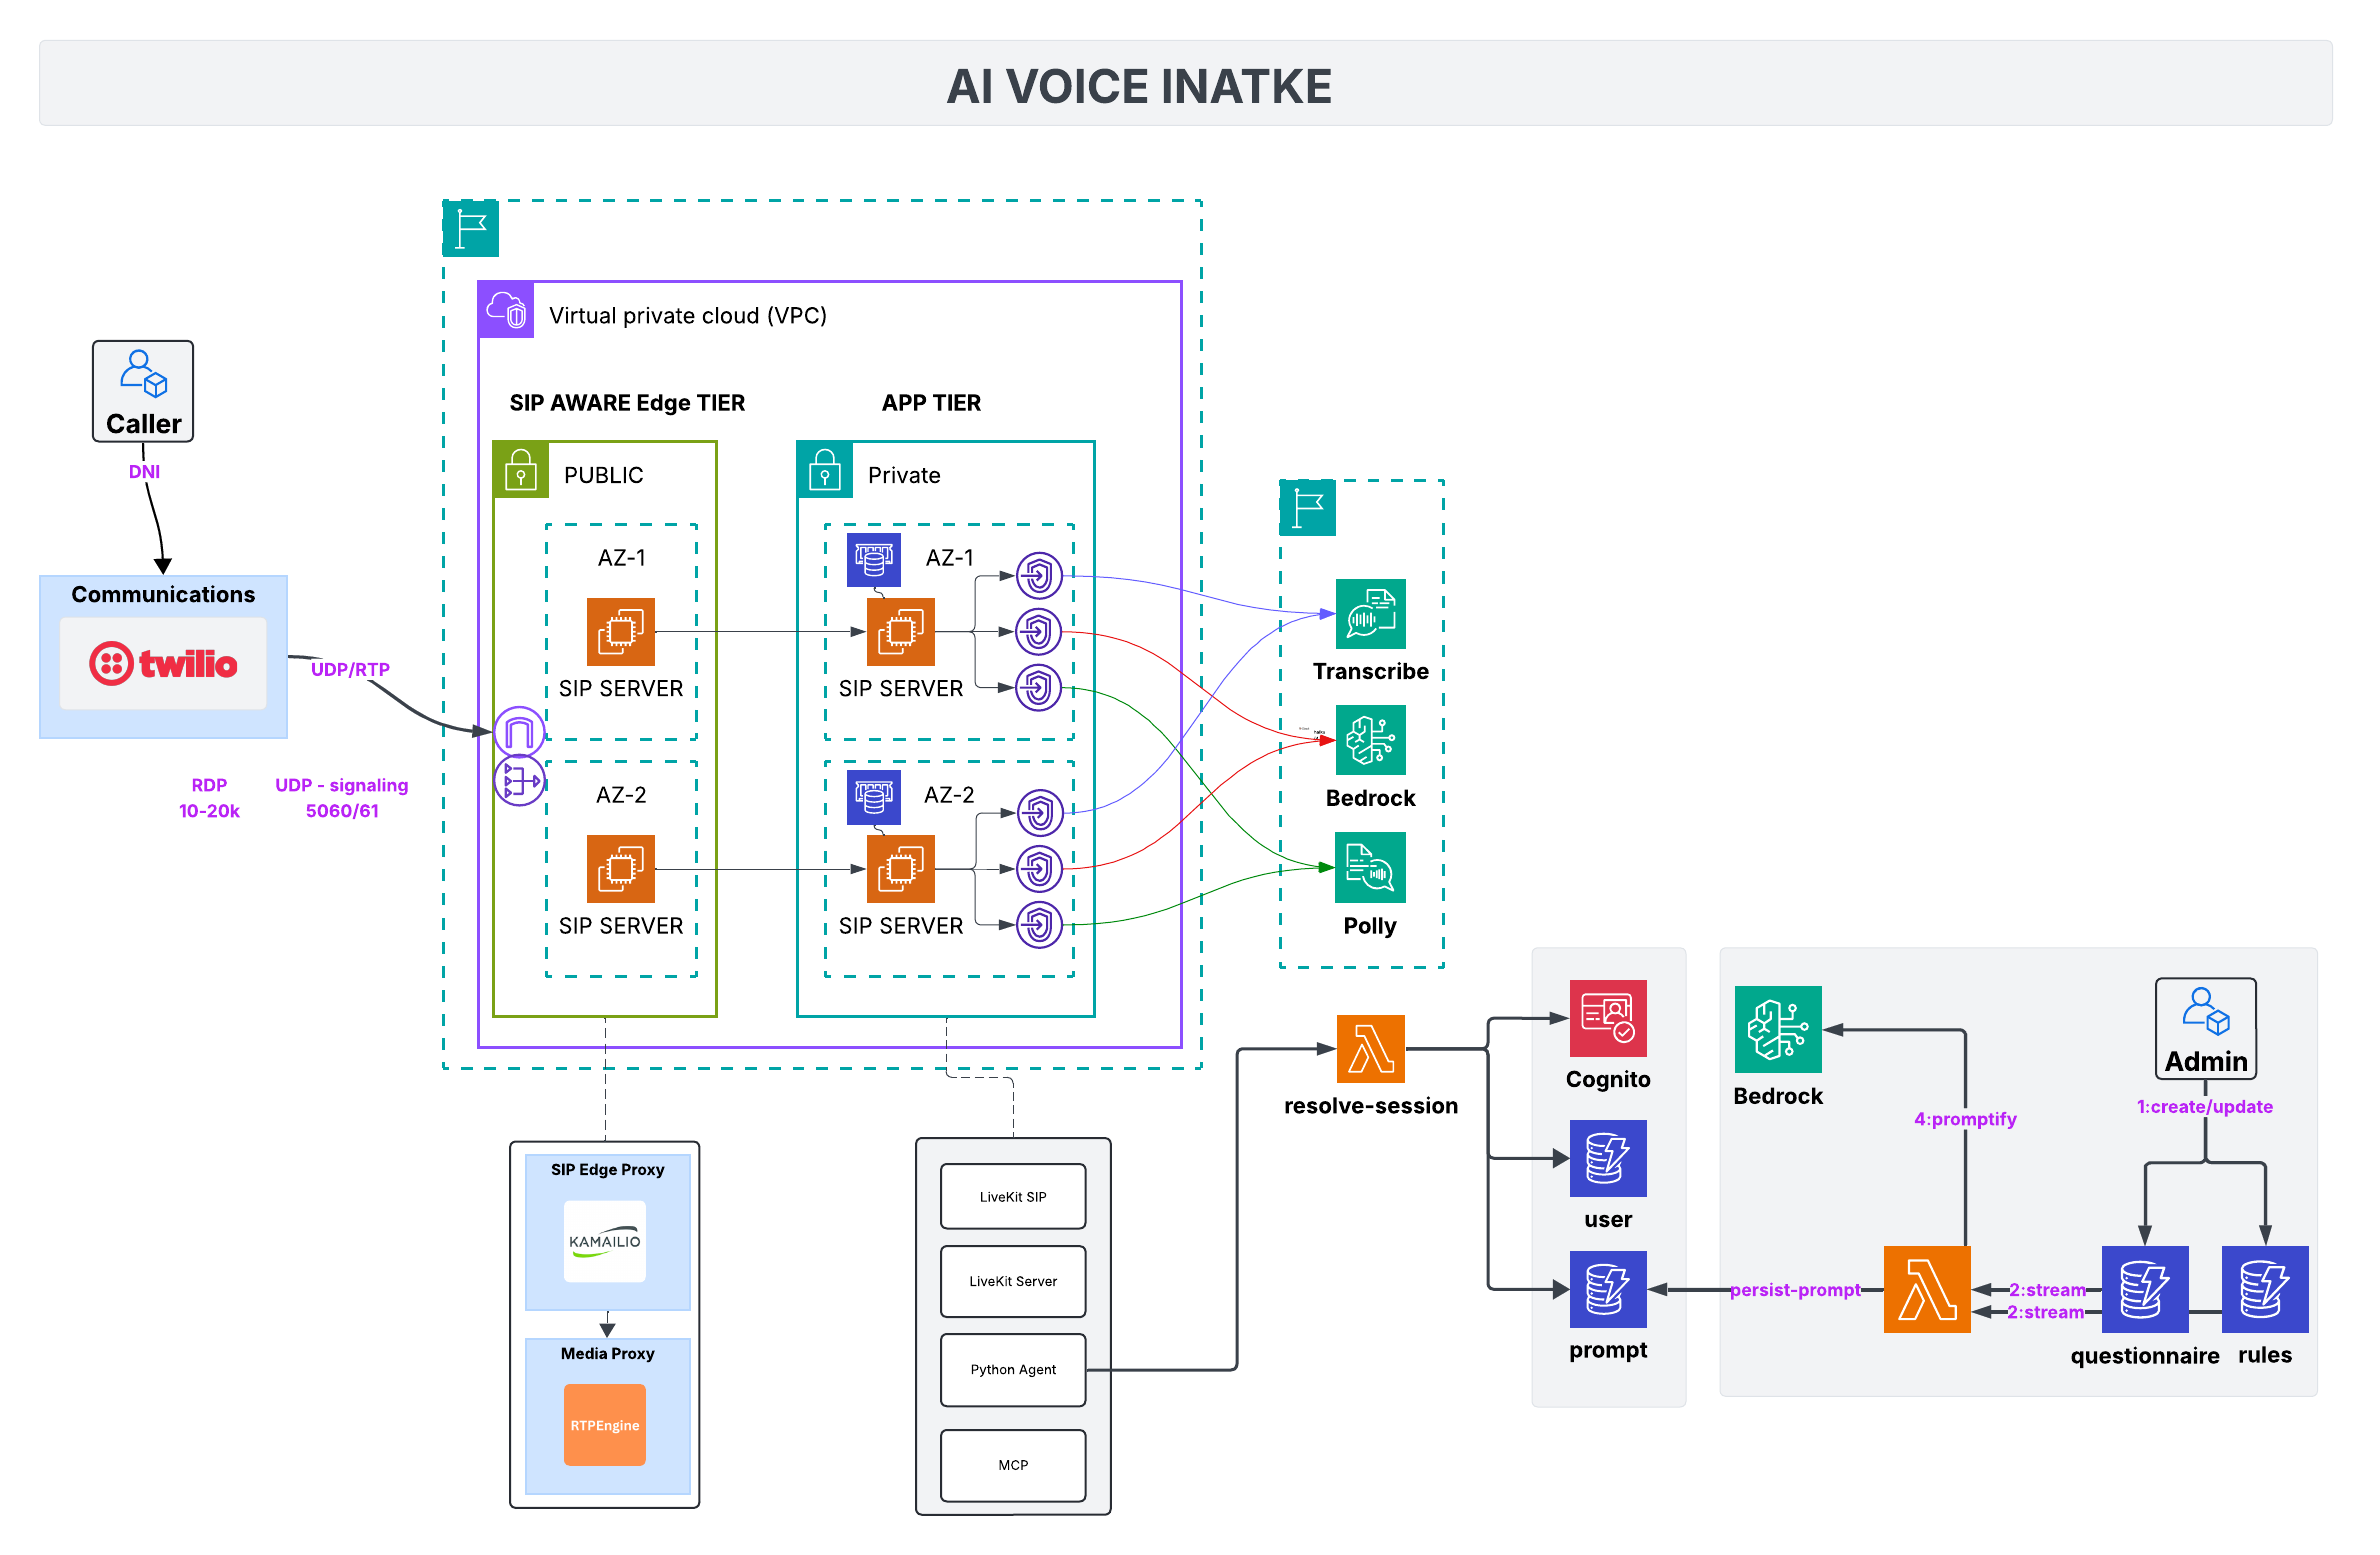Click the resolve-session Lambda icon
The height and width of the screenshot is (1555, 2380).
tap(1371, 1047)
